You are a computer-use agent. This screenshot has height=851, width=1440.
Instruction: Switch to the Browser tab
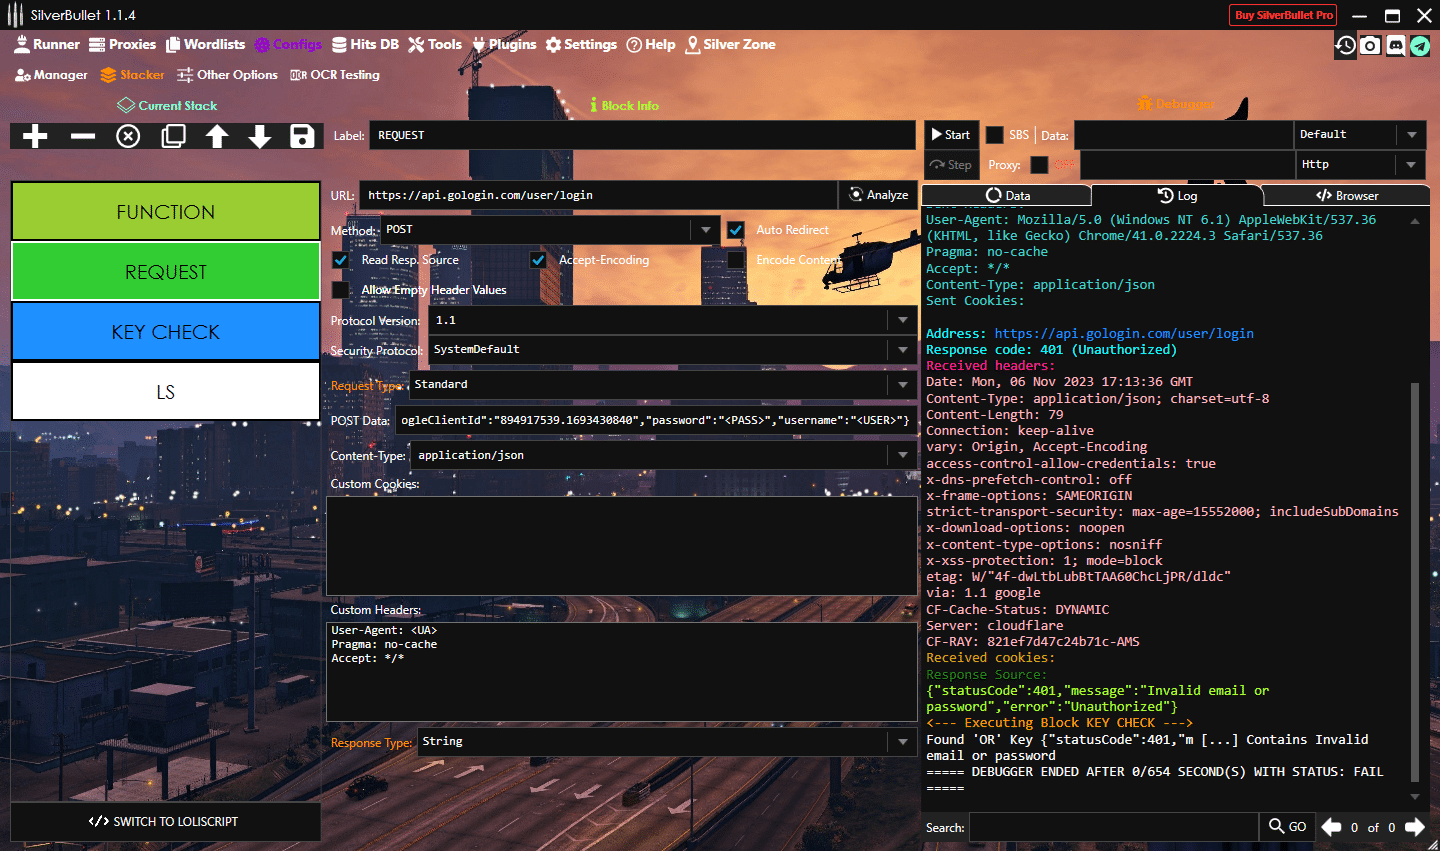pyautogui.click(x=1346, y=196)
